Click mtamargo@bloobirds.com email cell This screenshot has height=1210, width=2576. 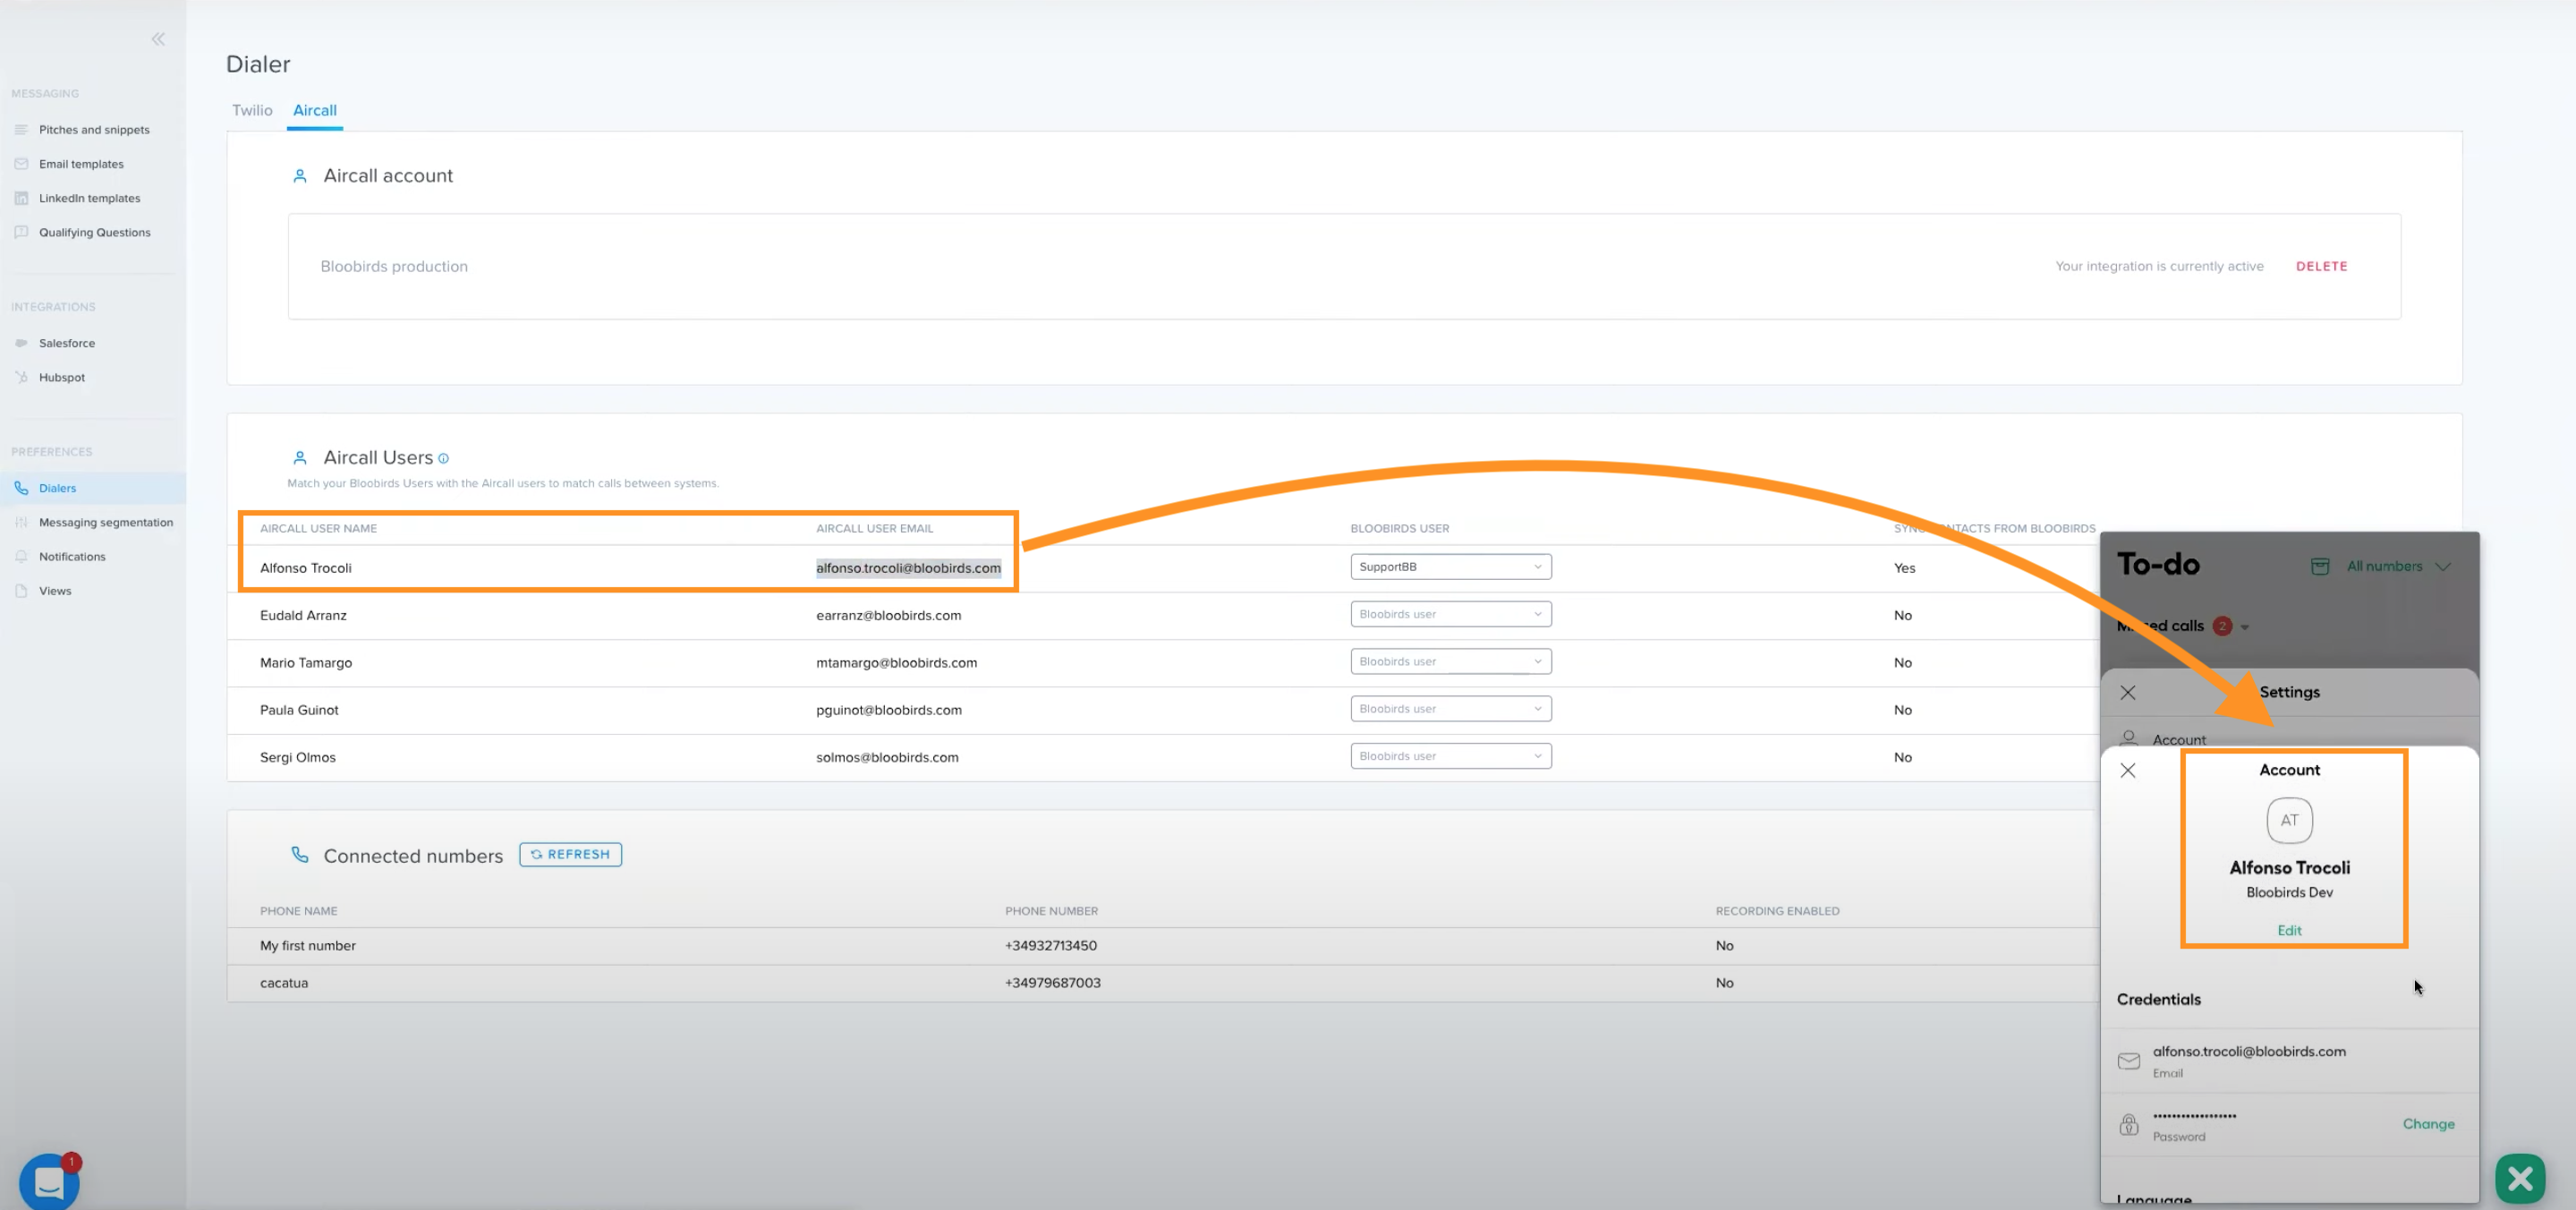(x=896, y=662)
